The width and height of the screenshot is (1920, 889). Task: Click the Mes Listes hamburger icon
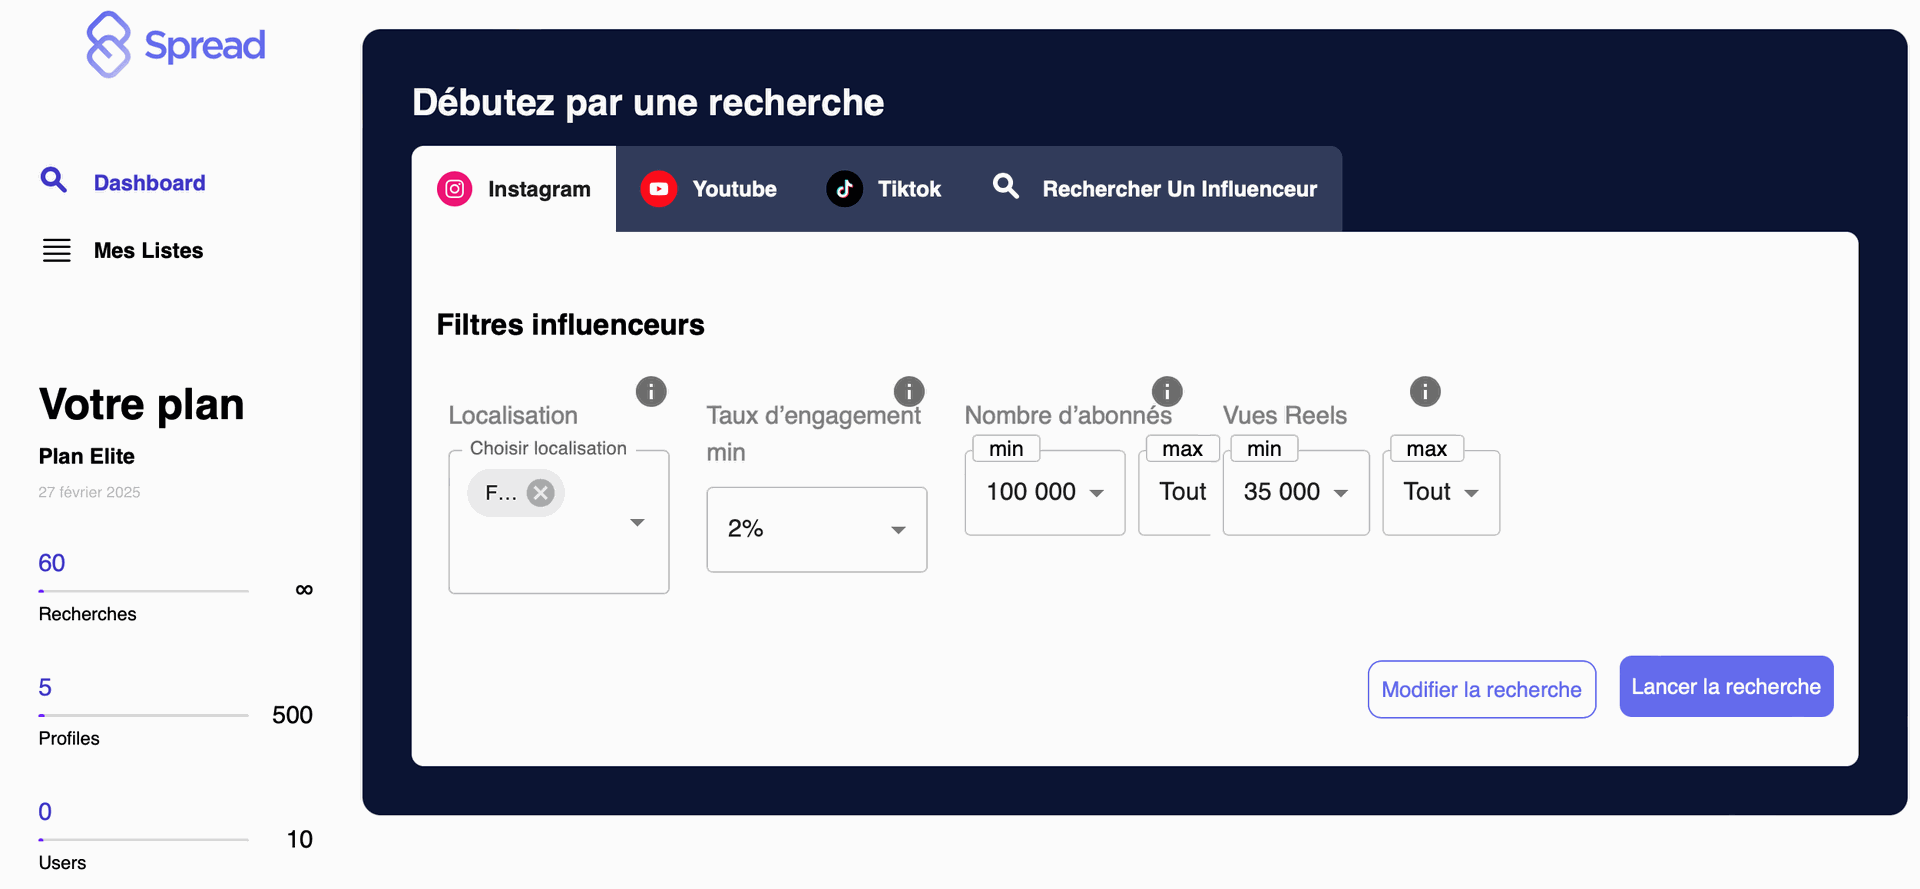tap(57, 250)
